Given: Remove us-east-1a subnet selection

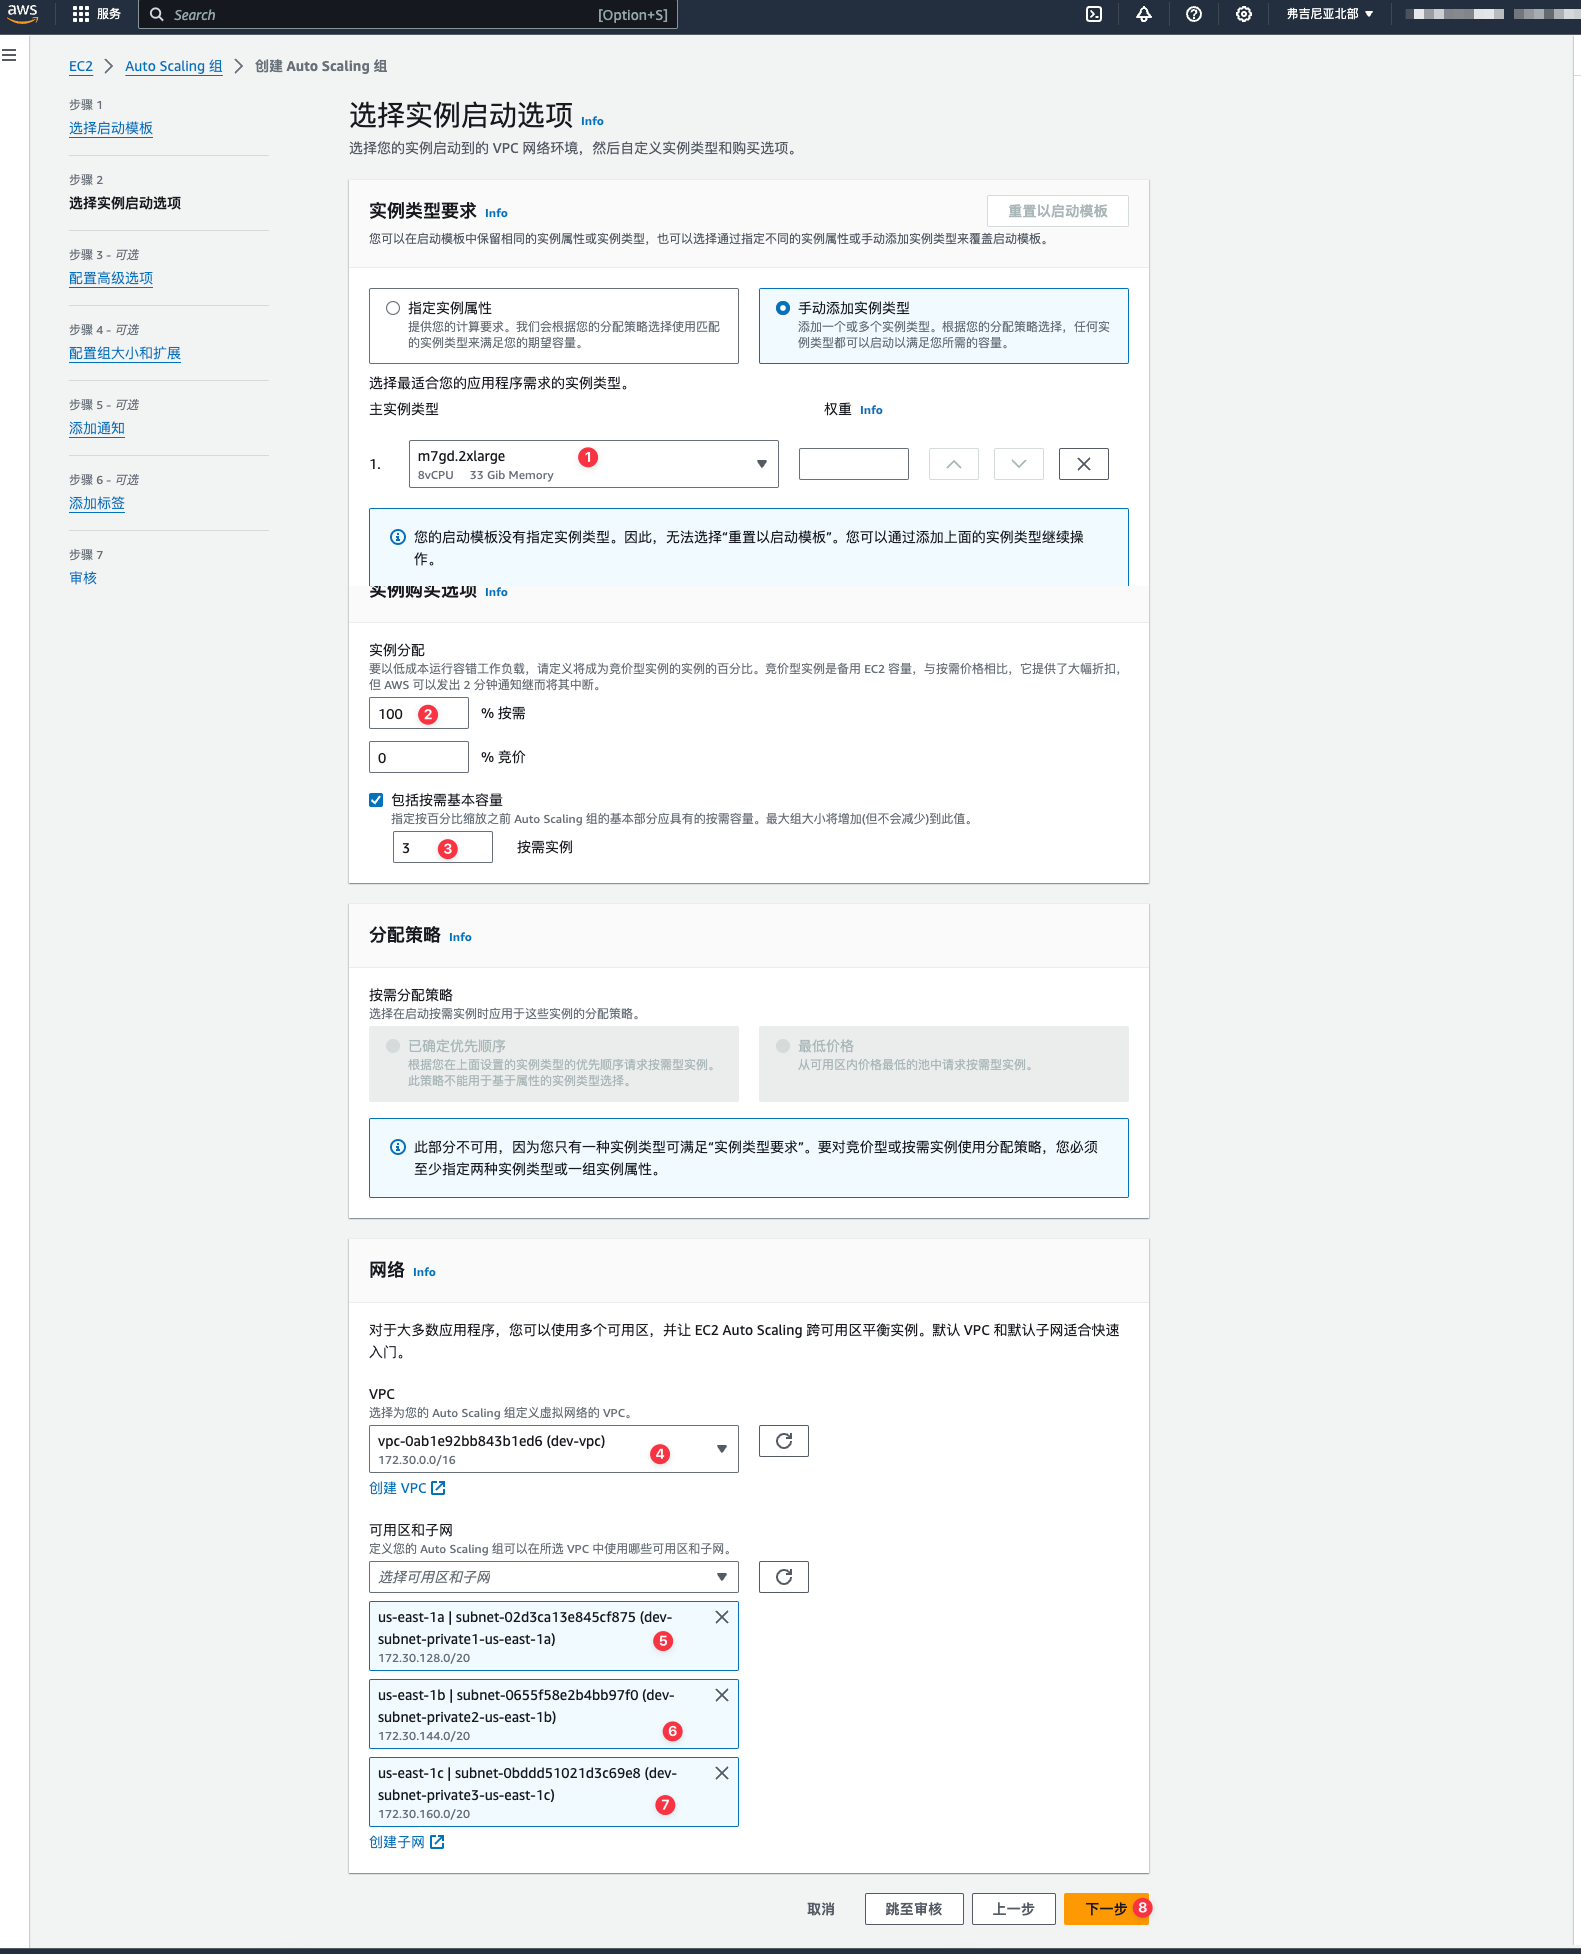Looking at the screenshot, I should [722, 1617].
